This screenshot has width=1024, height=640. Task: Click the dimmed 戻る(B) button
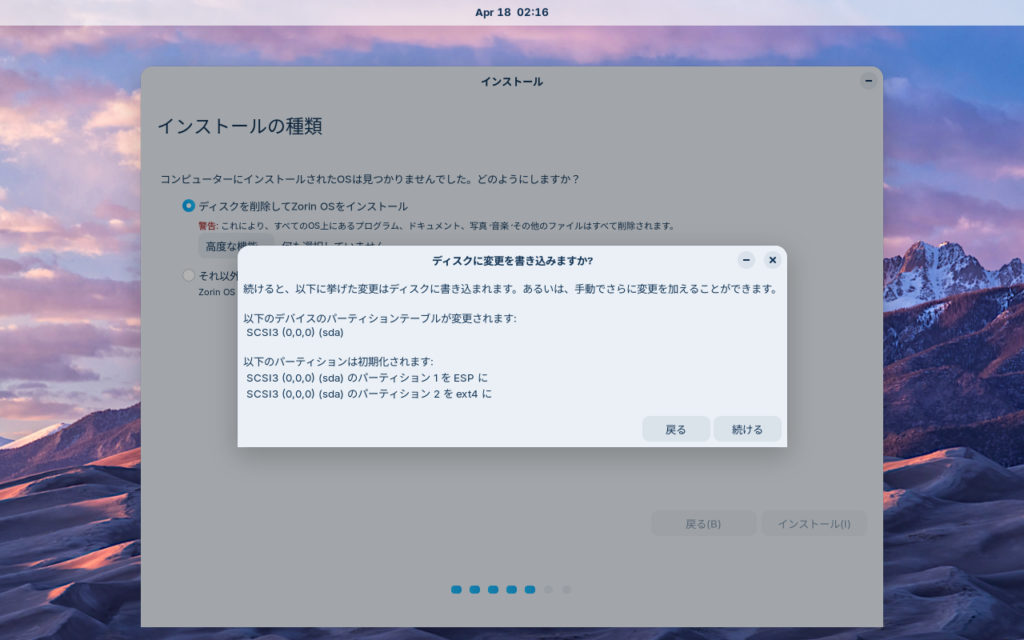tap(703, 524)
